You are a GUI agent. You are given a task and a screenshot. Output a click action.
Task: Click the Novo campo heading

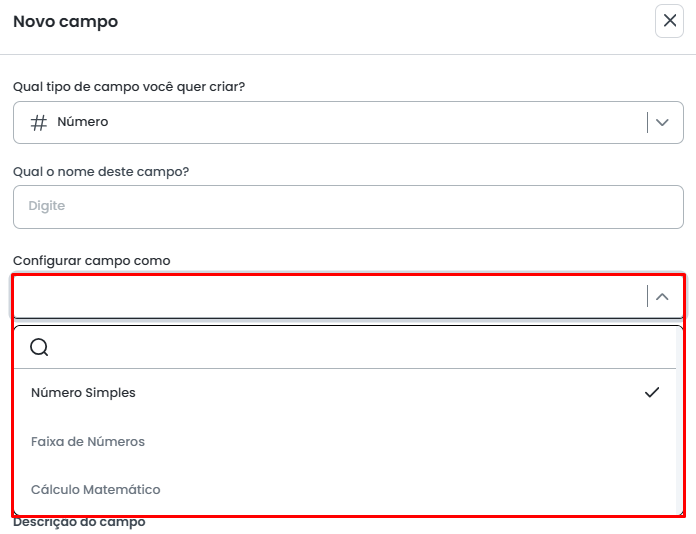click(x=65, y=21)
